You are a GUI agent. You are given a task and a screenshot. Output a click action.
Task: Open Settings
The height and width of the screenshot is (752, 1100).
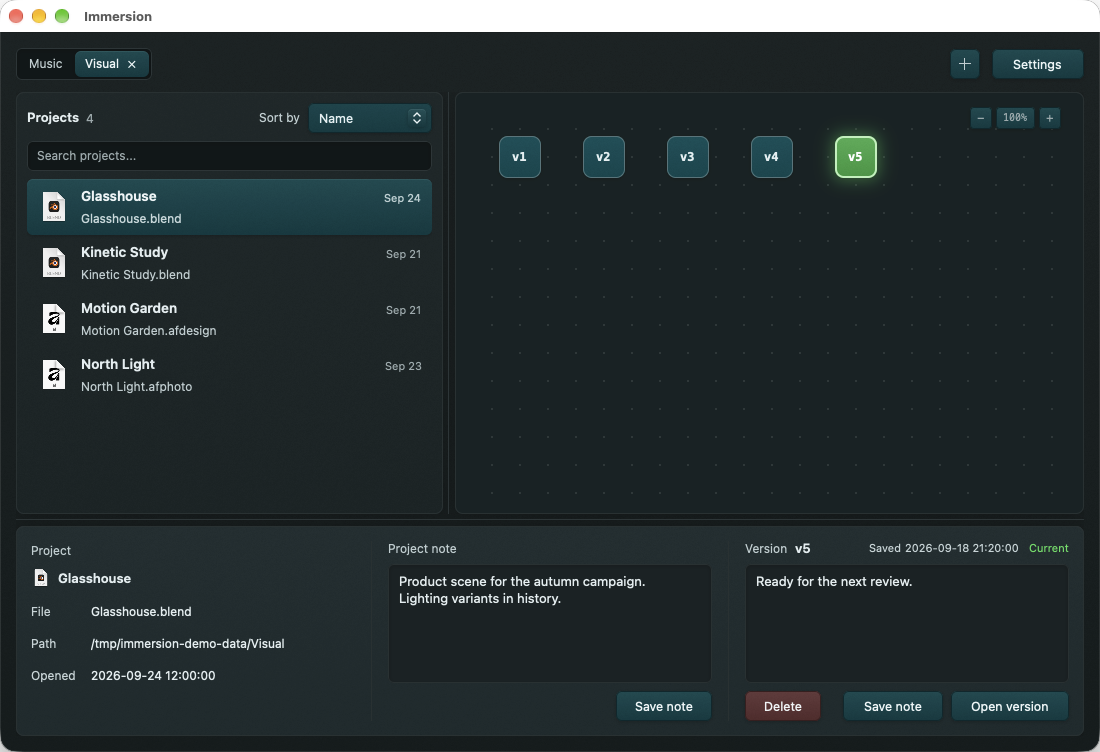pyautogui.click(x=1037, y=65)
